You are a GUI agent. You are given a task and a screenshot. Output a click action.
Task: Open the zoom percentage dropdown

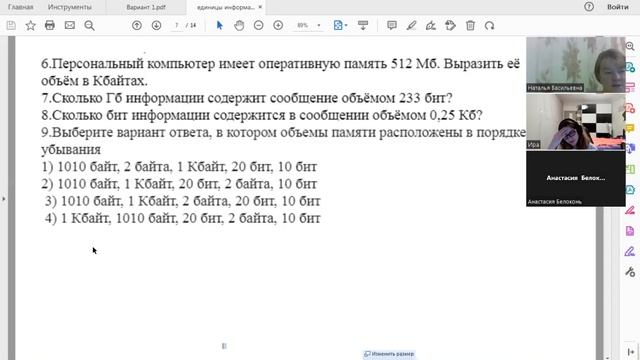[319, 25]
